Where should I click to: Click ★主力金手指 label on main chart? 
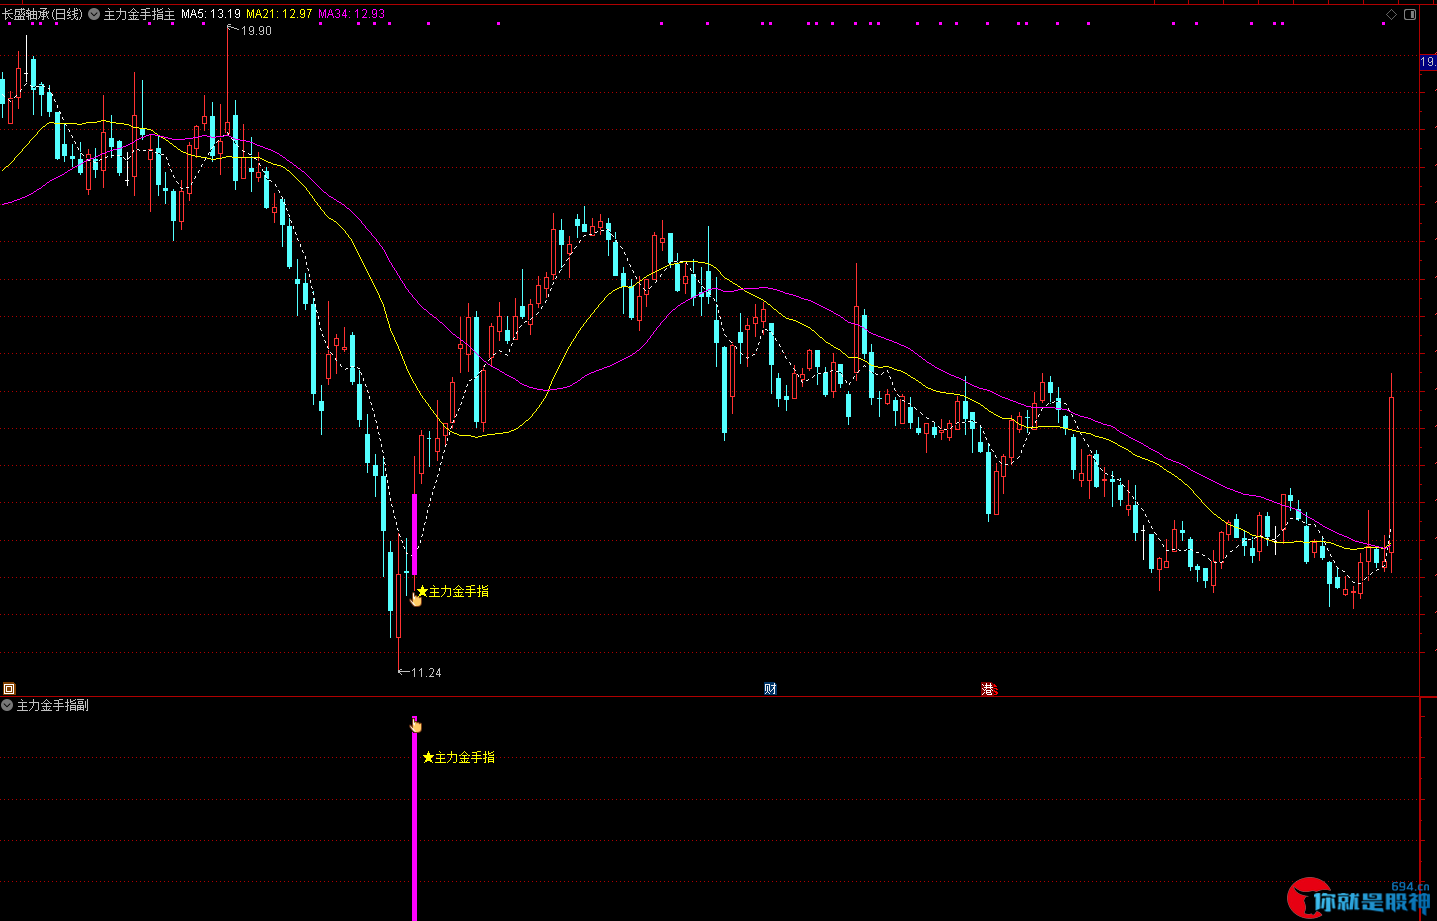click(x=453, y=592)
